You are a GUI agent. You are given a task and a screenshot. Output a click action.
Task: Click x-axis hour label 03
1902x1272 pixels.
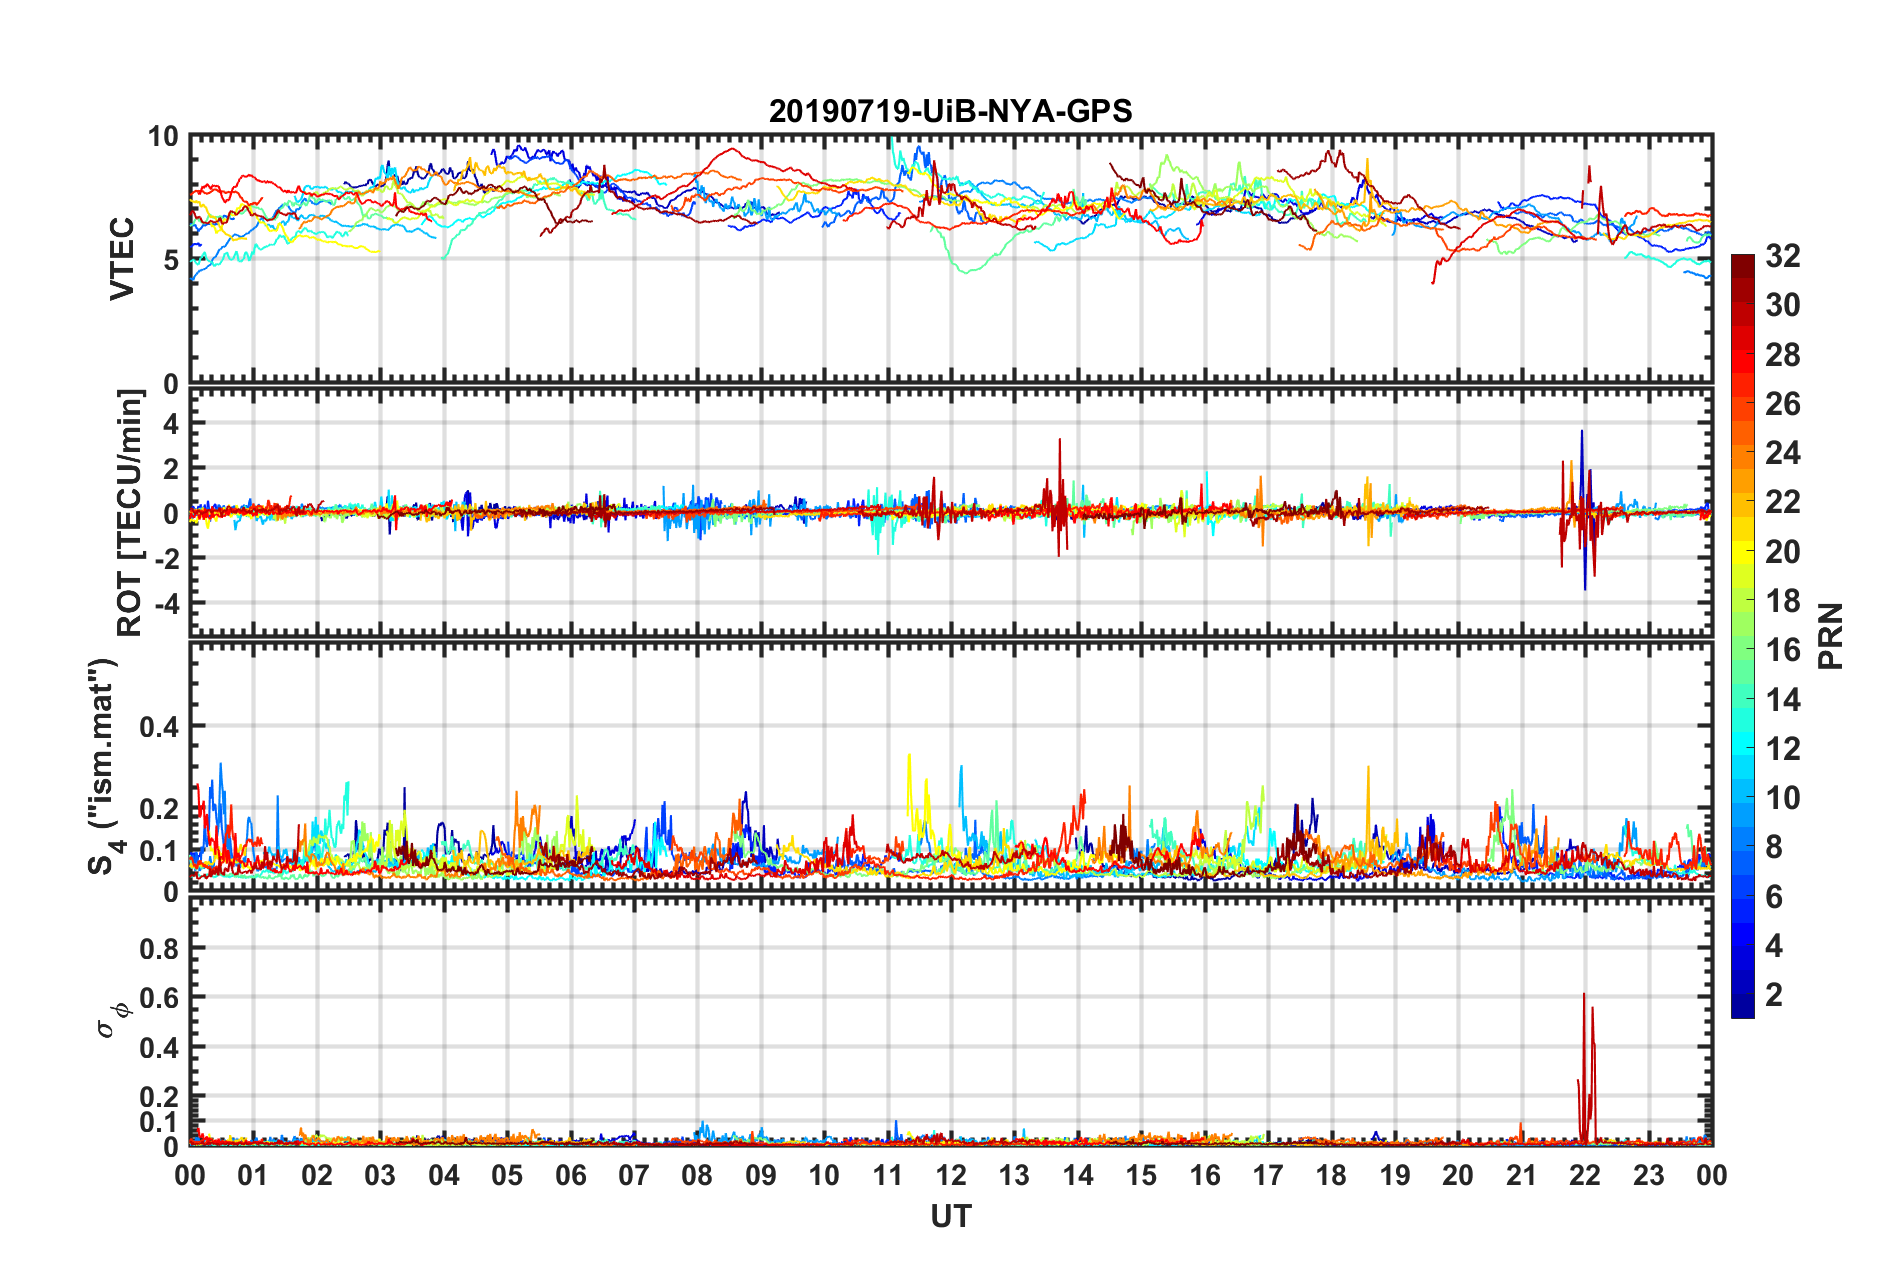(380, 1175)
